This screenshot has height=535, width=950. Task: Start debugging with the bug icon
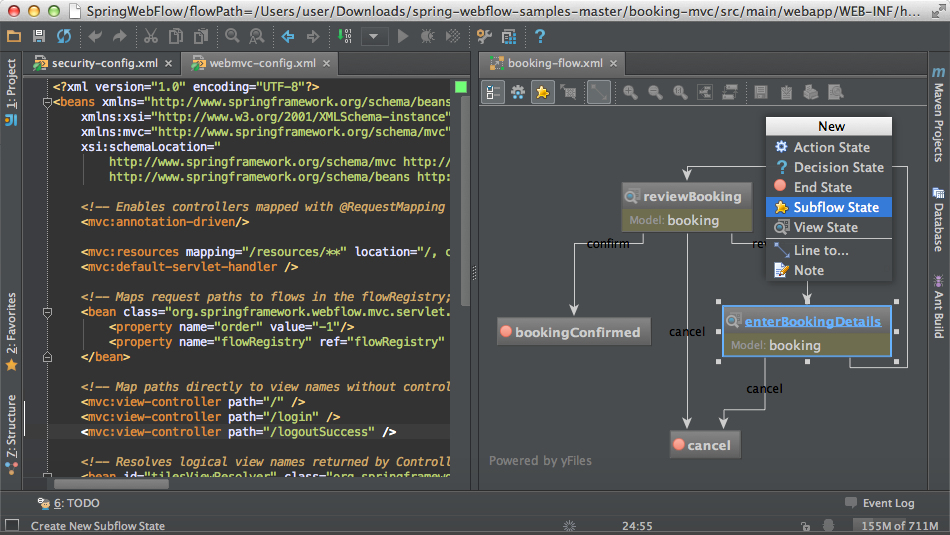click(428, 36)
